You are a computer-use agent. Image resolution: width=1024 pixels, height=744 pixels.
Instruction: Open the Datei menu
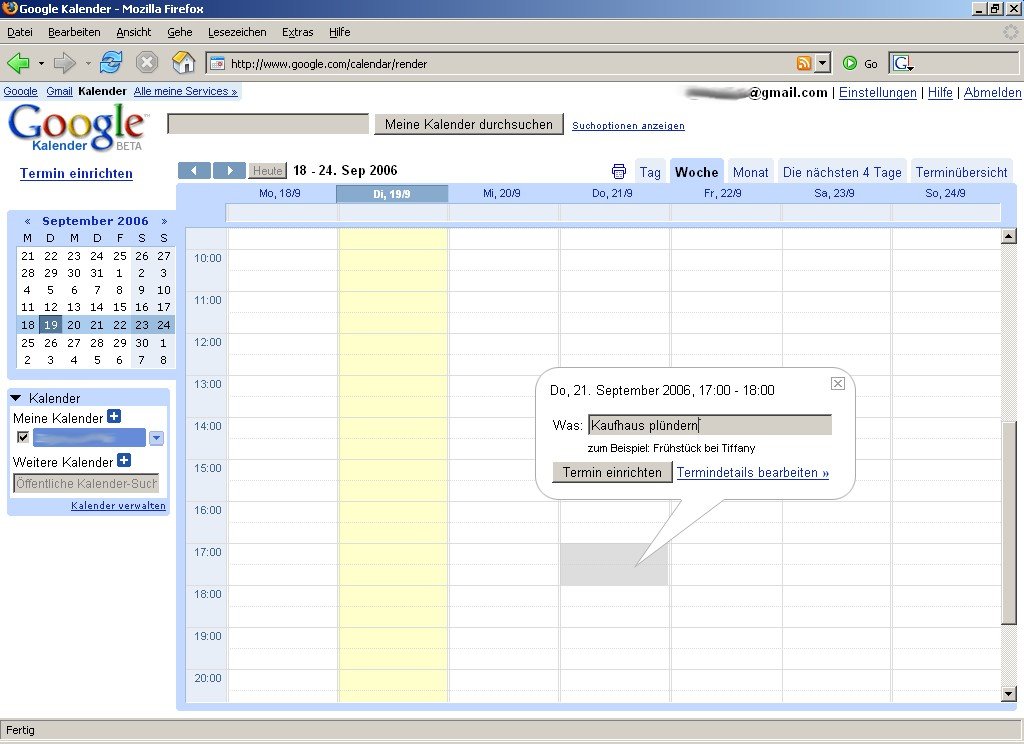pyautogui.click(x=20, y=32)
